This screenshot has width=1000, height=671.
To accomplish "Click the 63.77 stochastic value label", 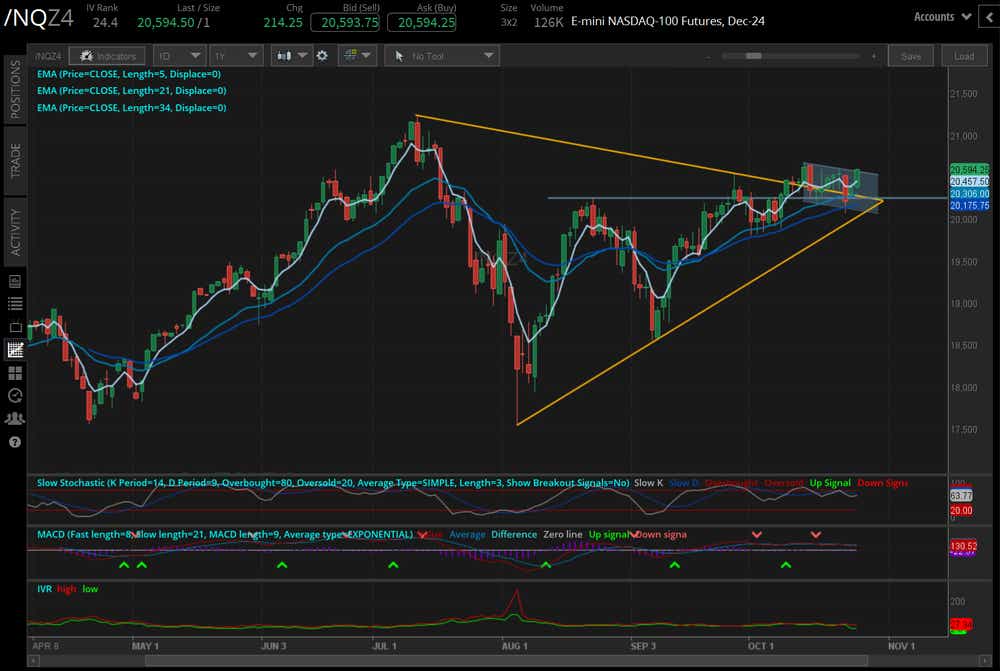I will (x=960, y=496).
